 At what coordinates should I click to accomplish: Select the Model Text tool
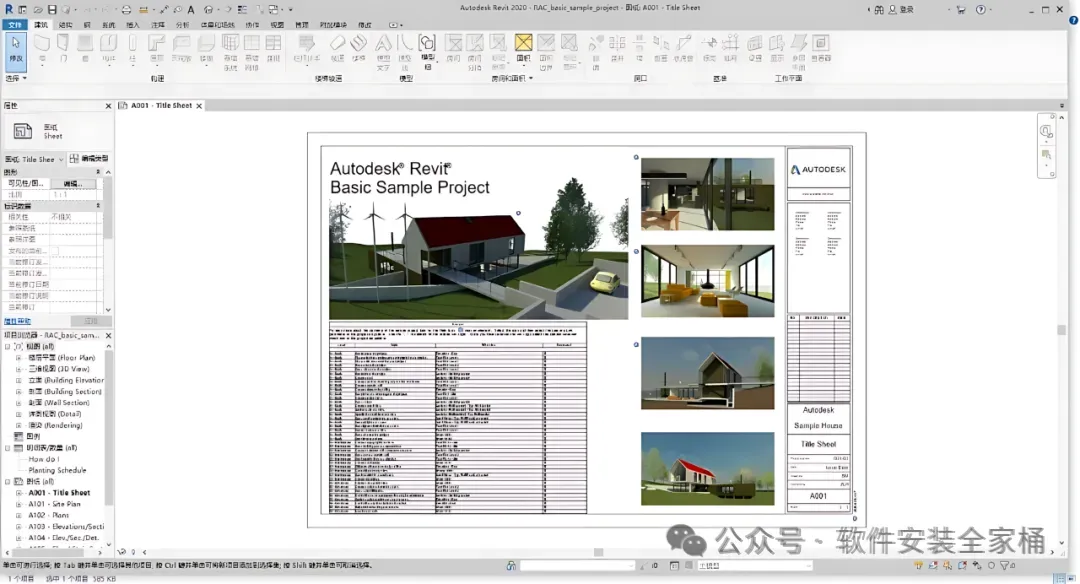click(x=384, y=51)
